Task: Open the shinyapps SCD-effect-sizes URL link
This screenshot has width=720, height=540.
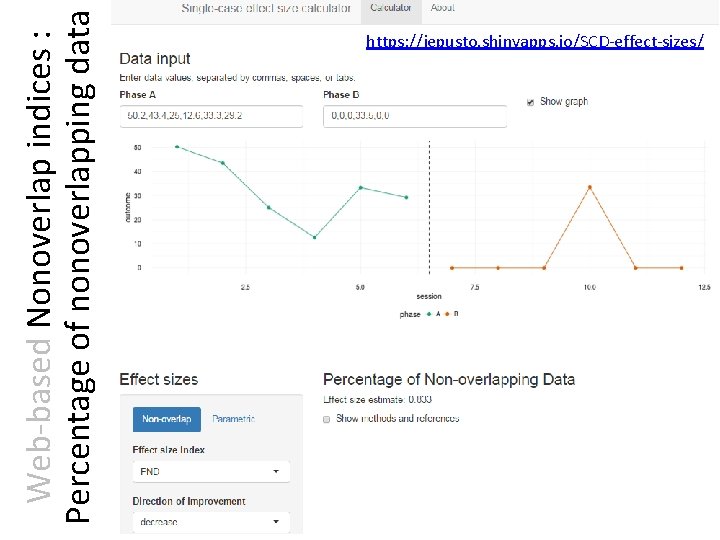Action: click(x=535, y=42)
